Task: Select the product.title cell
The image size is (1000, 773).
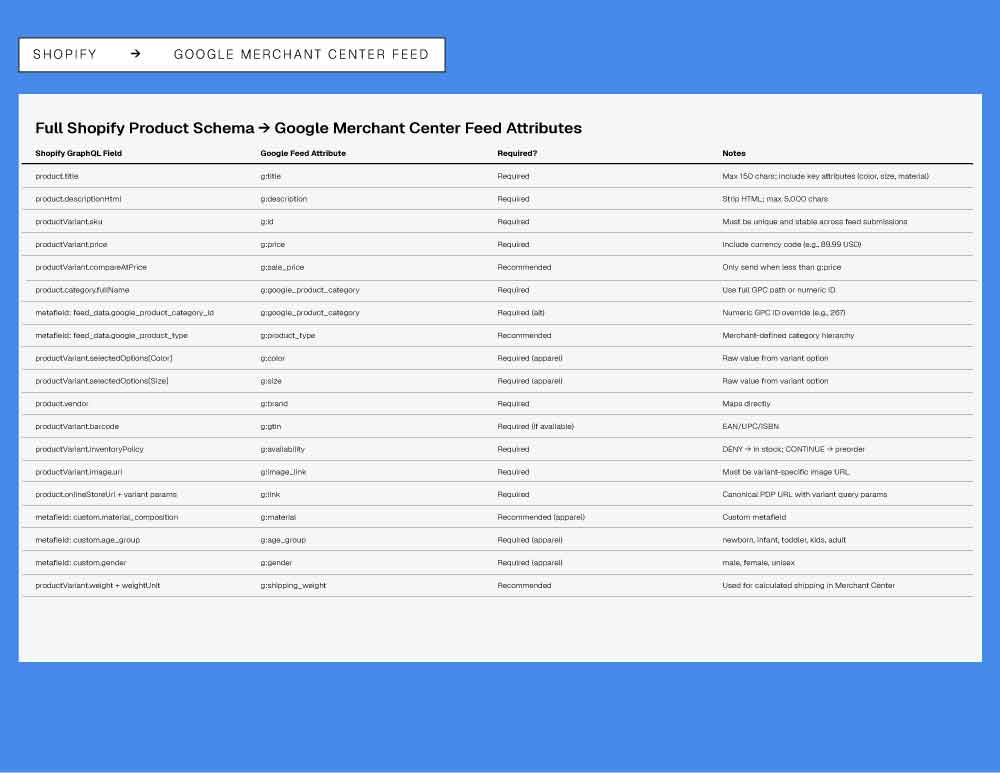Action: coord(57,176)
